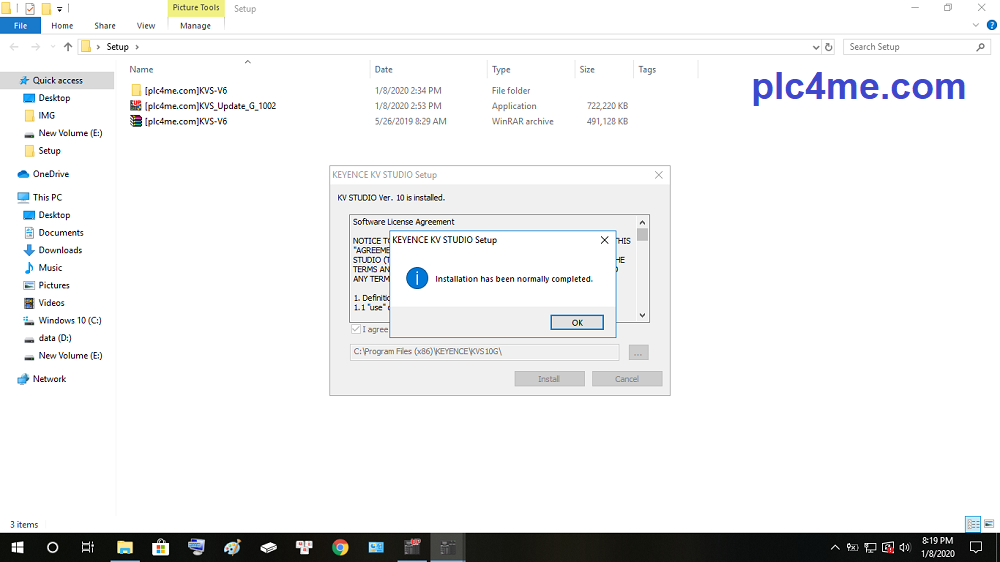Switch to details view layout icon
The height and width of the screenshot is (562, 1000).
pyautogui.click(x=973, y=524)
